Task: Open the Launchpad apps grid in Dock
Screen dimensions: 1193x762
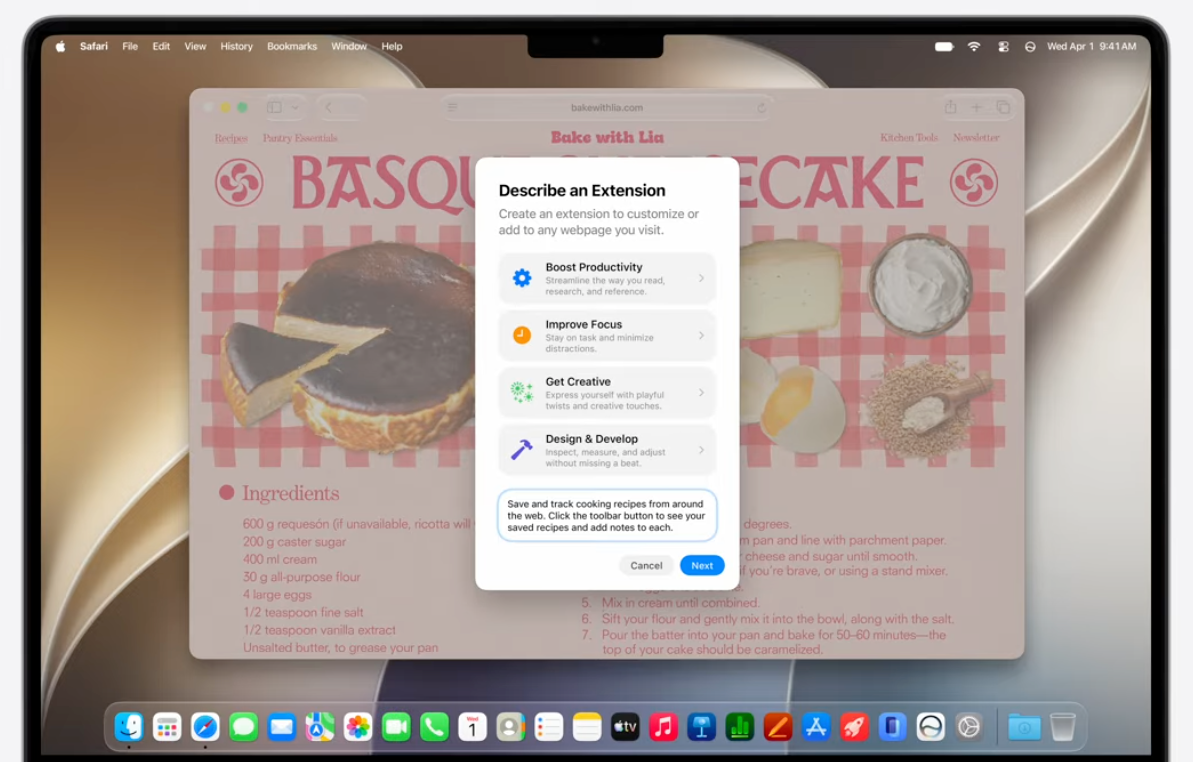Action: pyautogui.click(x=167, y=727)
